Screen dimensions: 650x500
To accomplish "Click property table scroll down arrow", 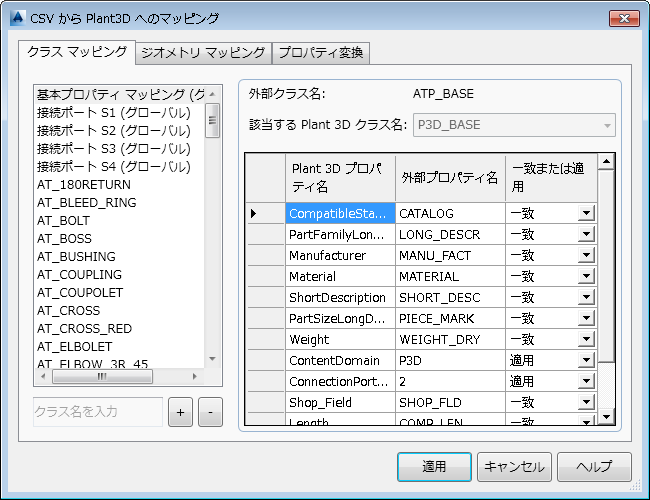I will [606, 417].
